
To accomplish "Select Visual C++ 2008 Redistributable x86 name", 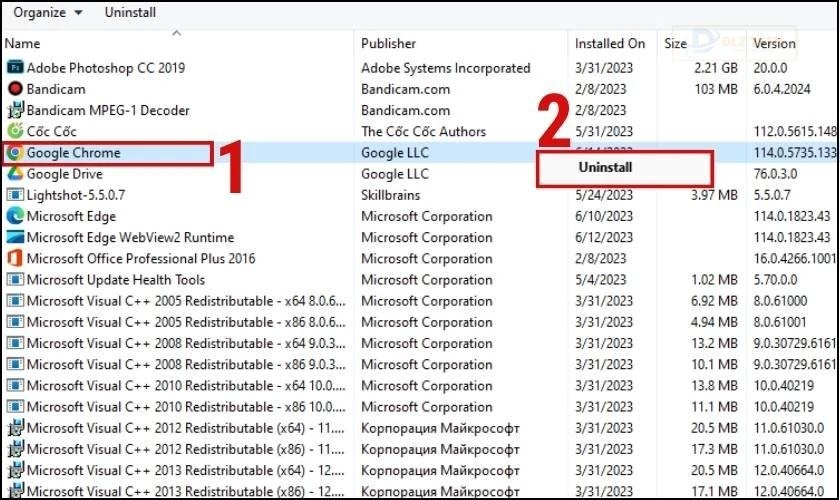I will 186,364.
